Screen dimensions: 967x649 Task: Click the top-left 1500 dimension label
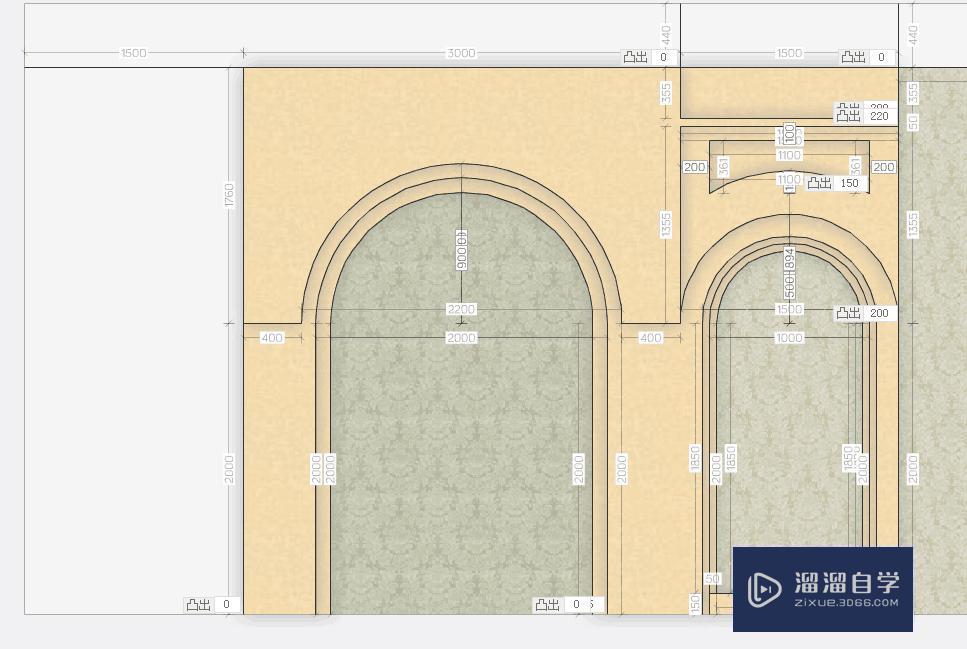(133, 53)
